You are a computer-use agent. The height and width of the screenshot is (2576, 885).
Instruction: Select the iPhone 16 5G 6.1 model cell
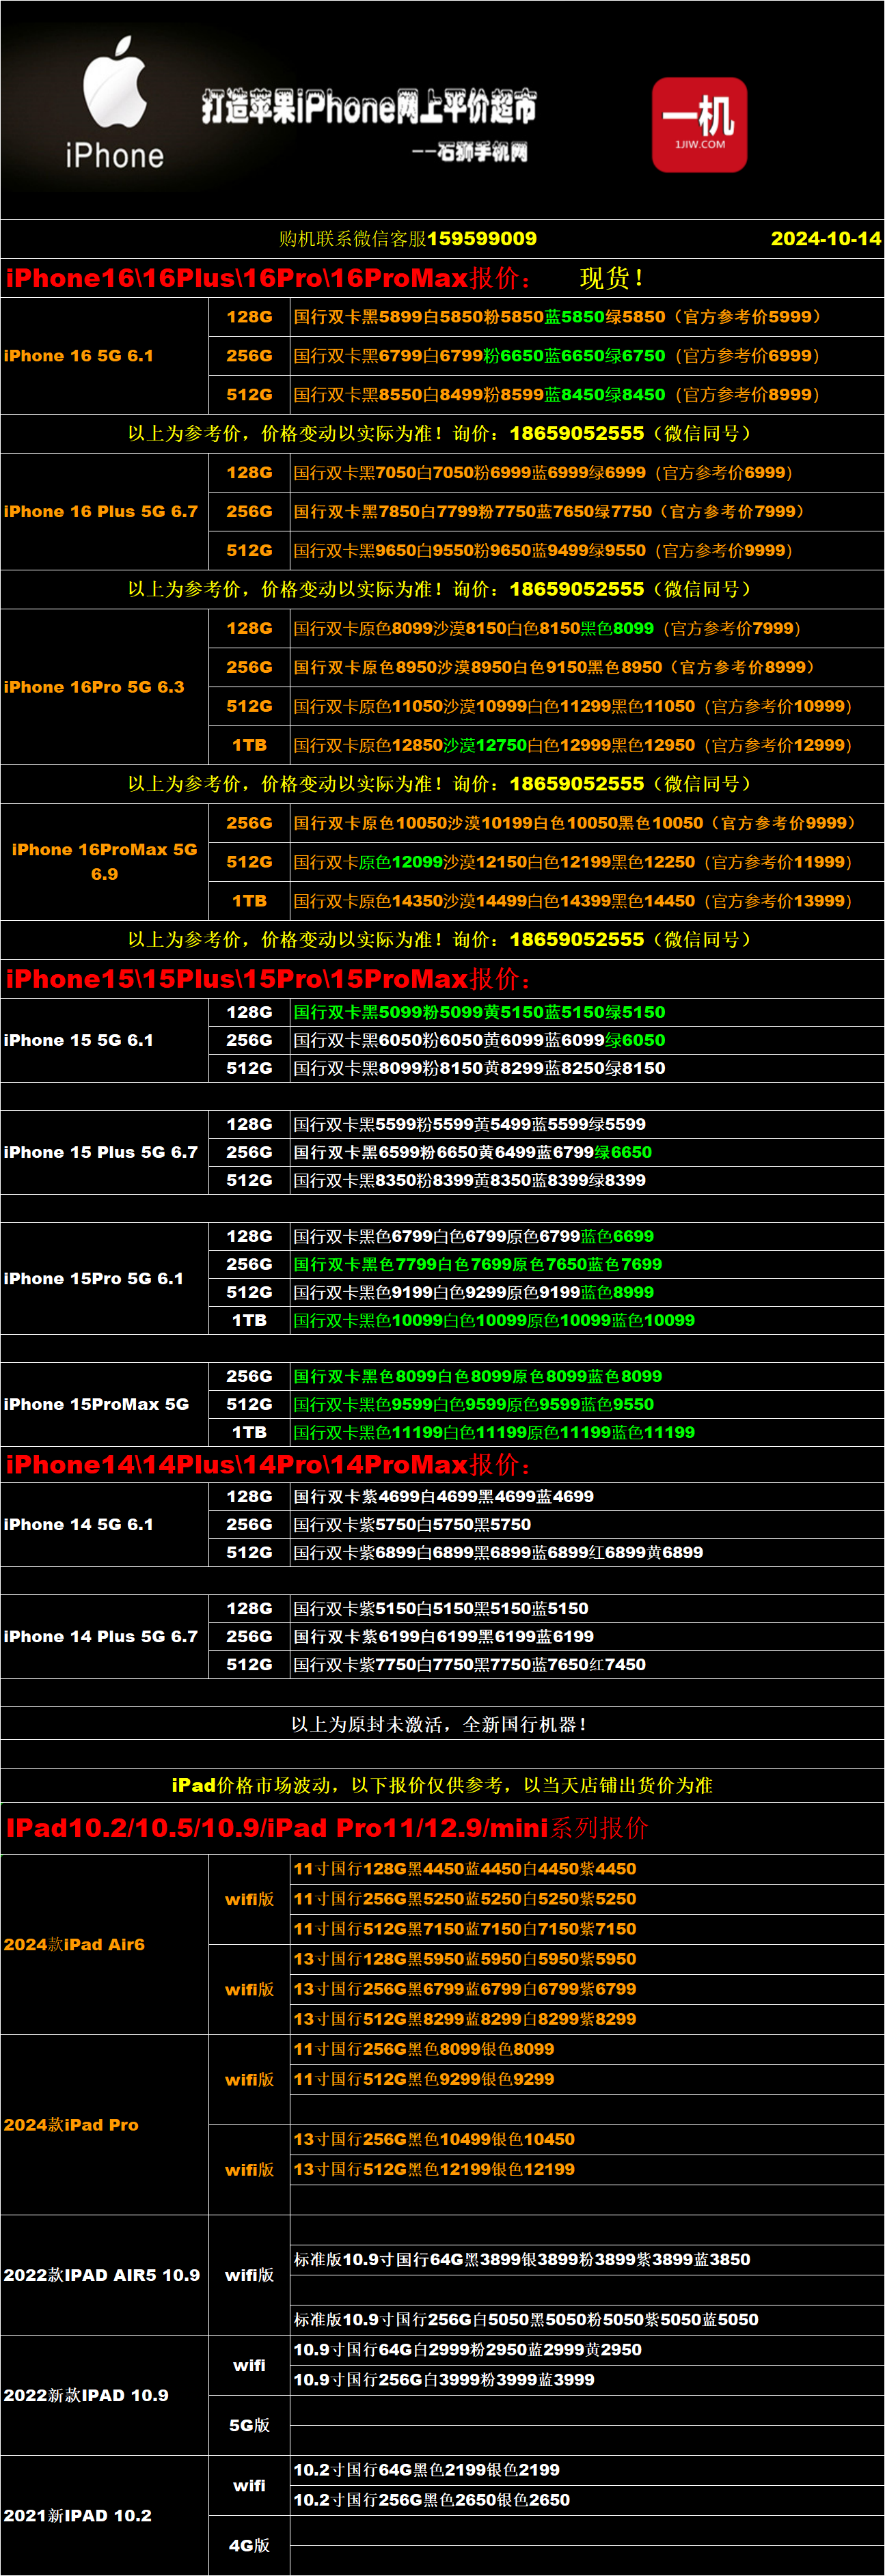tap(104, 356)
